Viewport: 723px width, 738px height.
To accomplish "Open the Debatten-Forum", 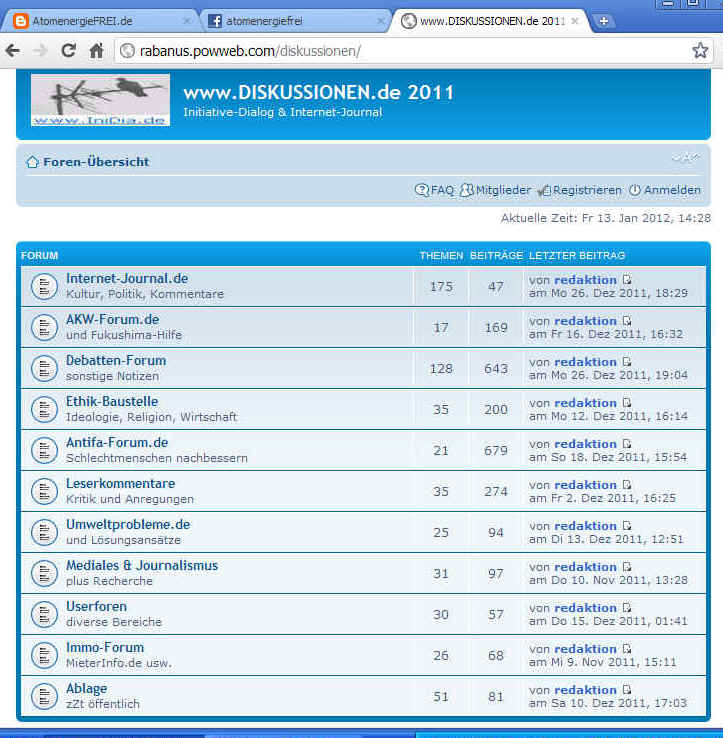I will pyautogui.click(x=116, y=361).
